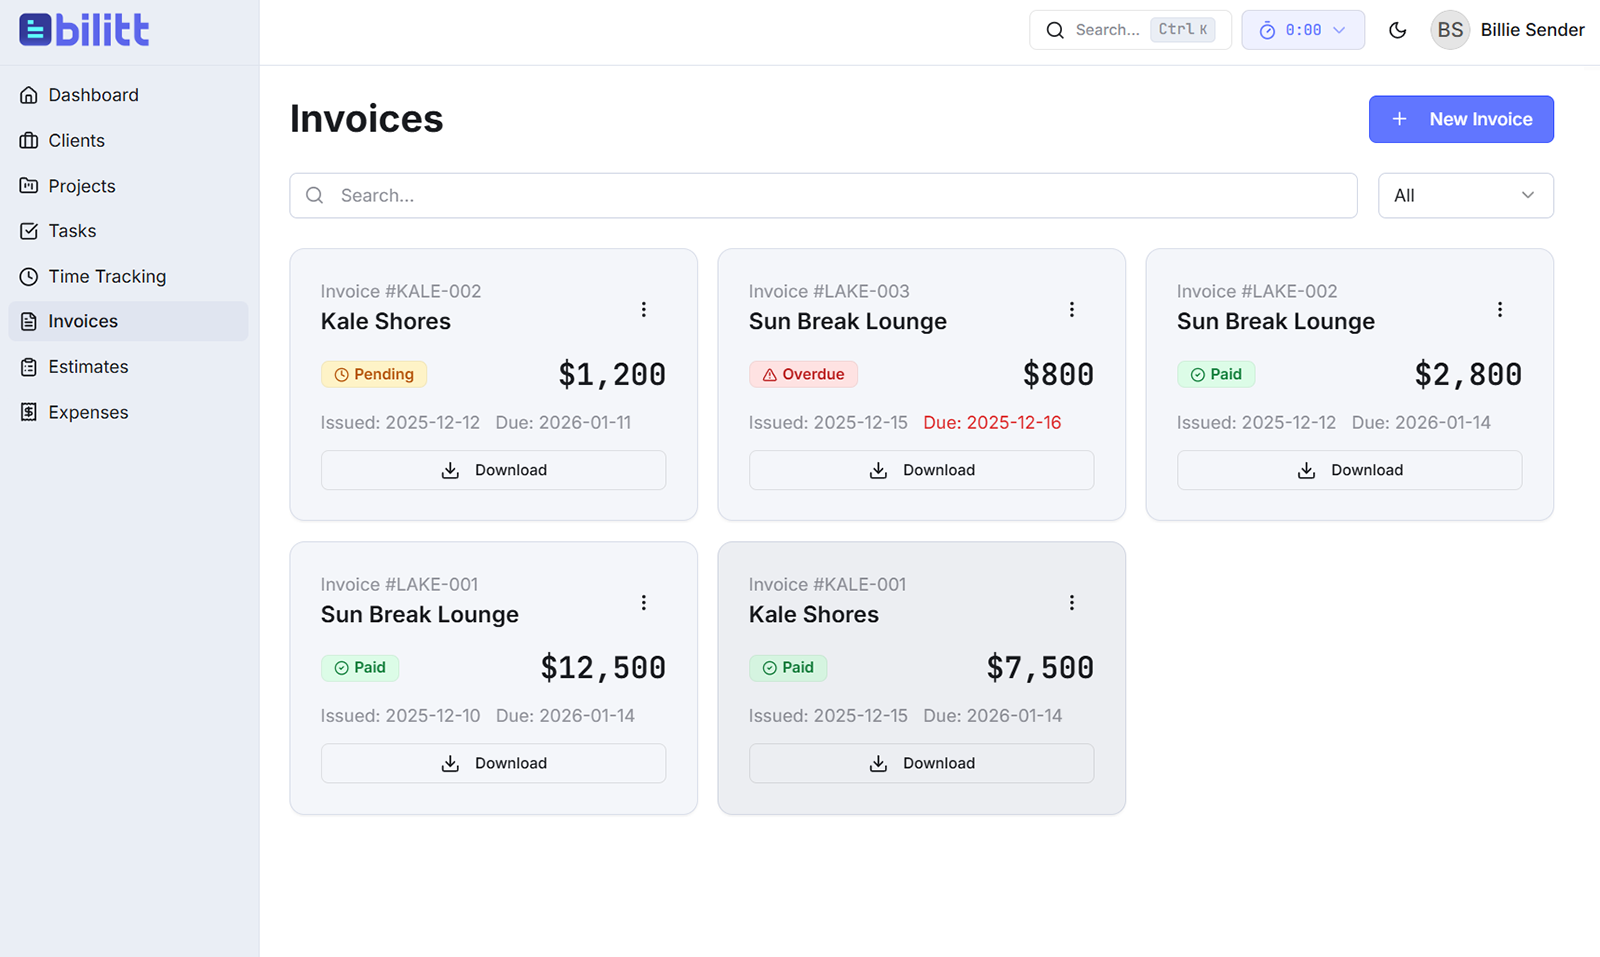This screenshot has width=1600, height=957.
Task: Click the New Invoice button
Action: 1461,119
